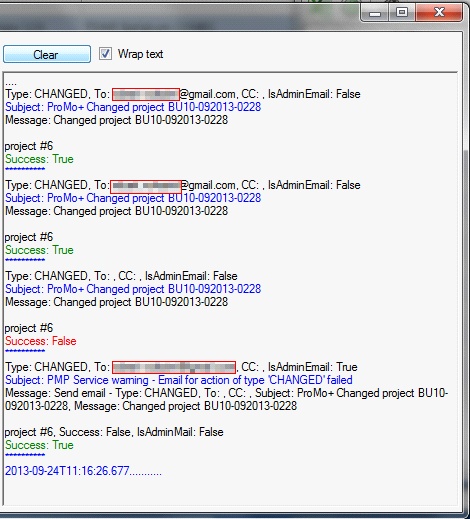Click the blurred admin email address
Viewport: 470px width, 519px height.
[174, 367]
